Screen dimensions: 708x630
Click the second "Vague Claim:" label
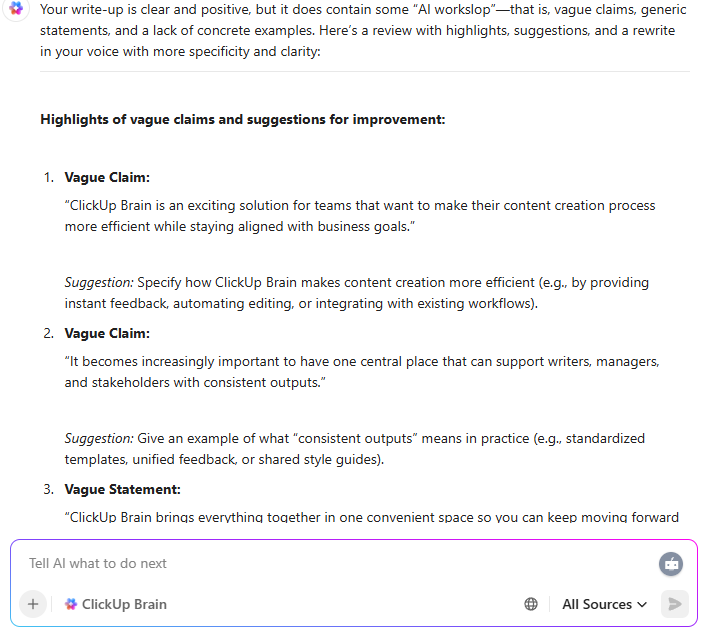pos(107,333)
